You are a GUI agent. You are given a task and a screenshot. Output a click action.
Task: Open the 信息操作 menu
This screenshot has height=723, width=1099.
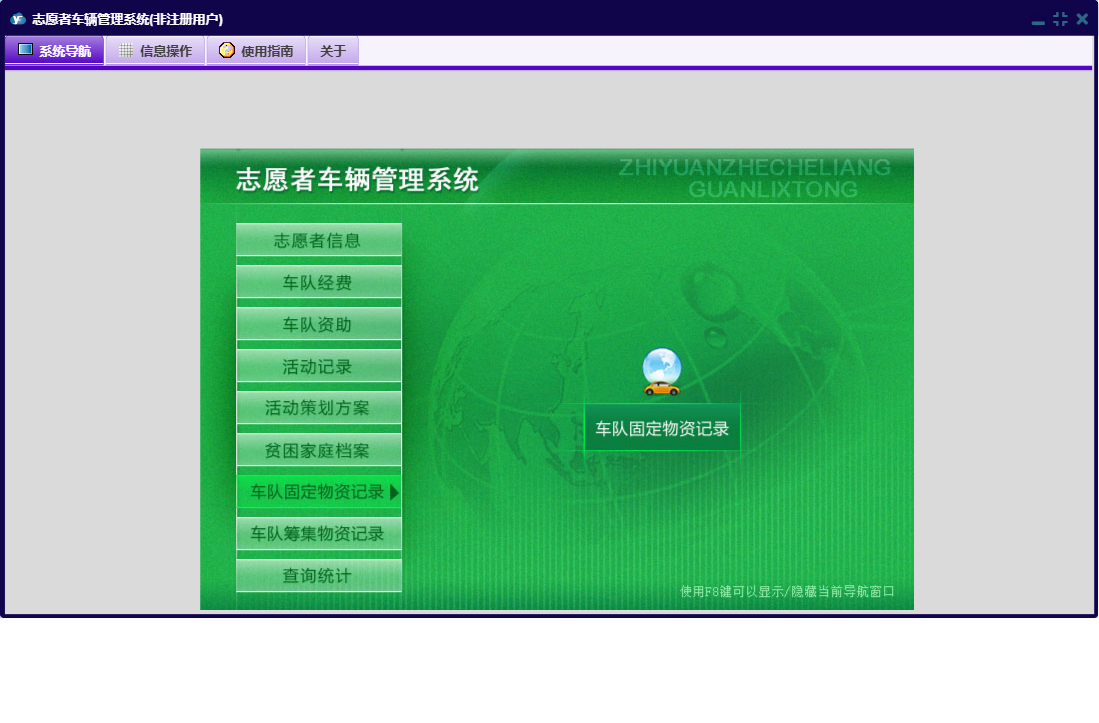pos(156,50)
